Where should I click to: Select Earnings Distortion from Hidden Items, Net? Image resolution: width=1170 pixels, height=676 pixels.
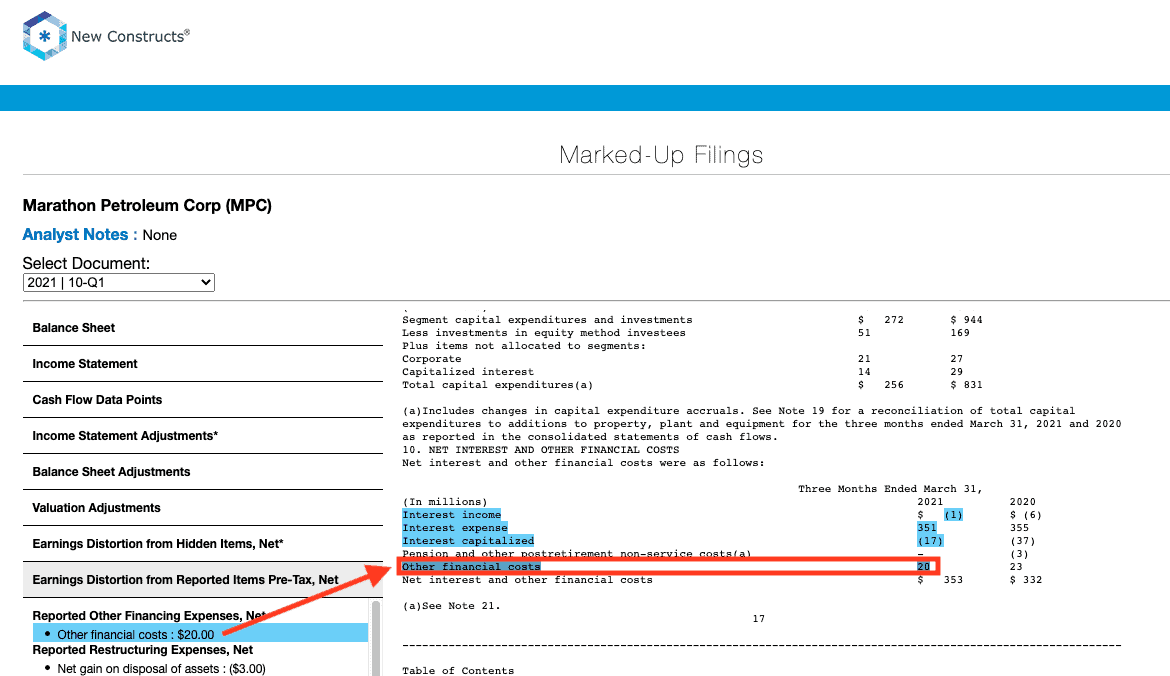[x=203, y=544]
